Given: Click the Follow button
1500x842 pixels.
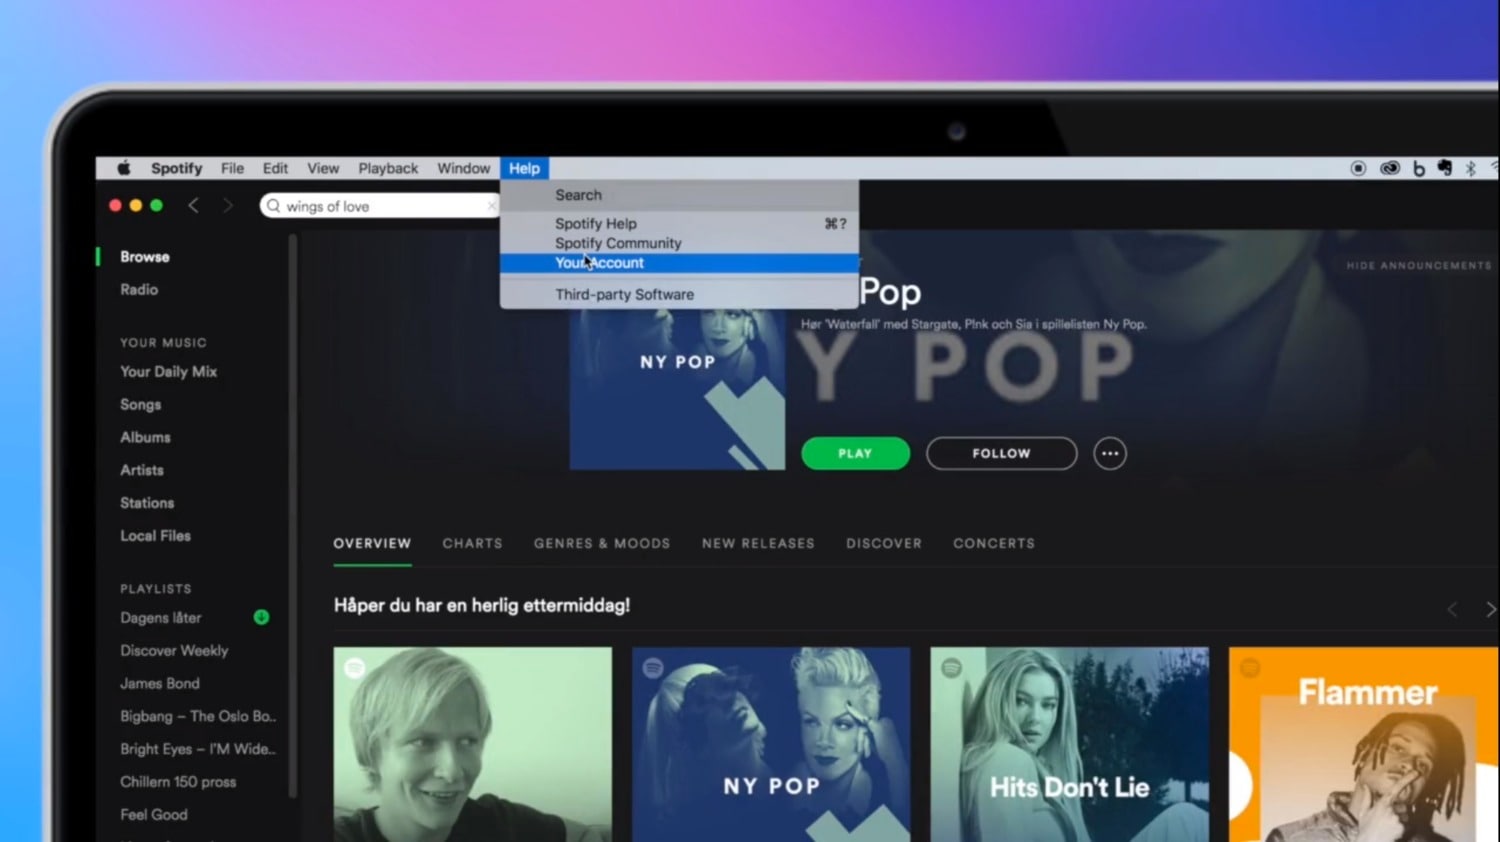Looking at the screenshot, I should click(x=1001, y=453).
